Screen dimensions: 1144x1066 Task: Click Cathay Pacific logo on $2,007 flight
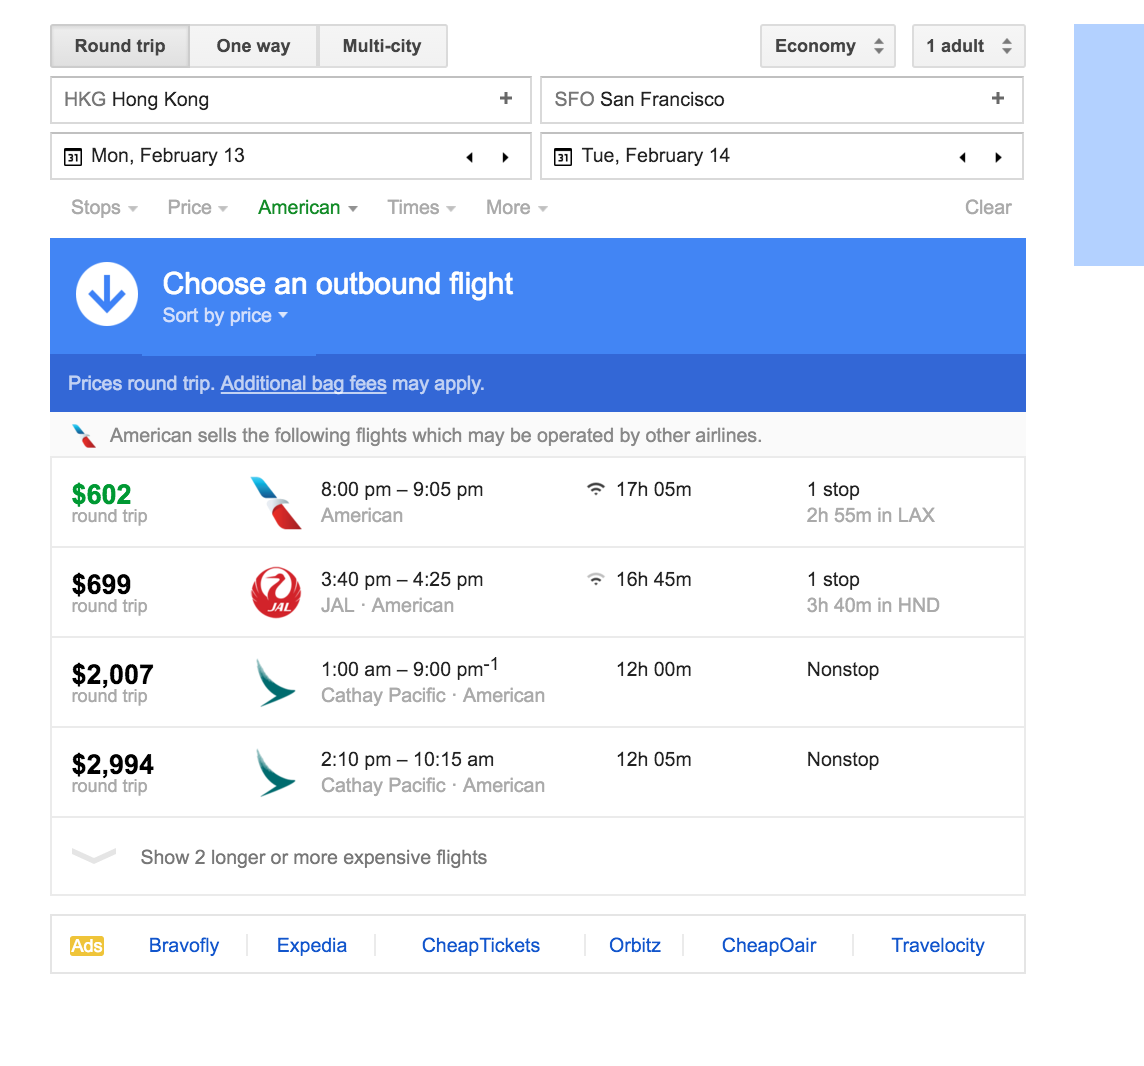coord(276,683)
